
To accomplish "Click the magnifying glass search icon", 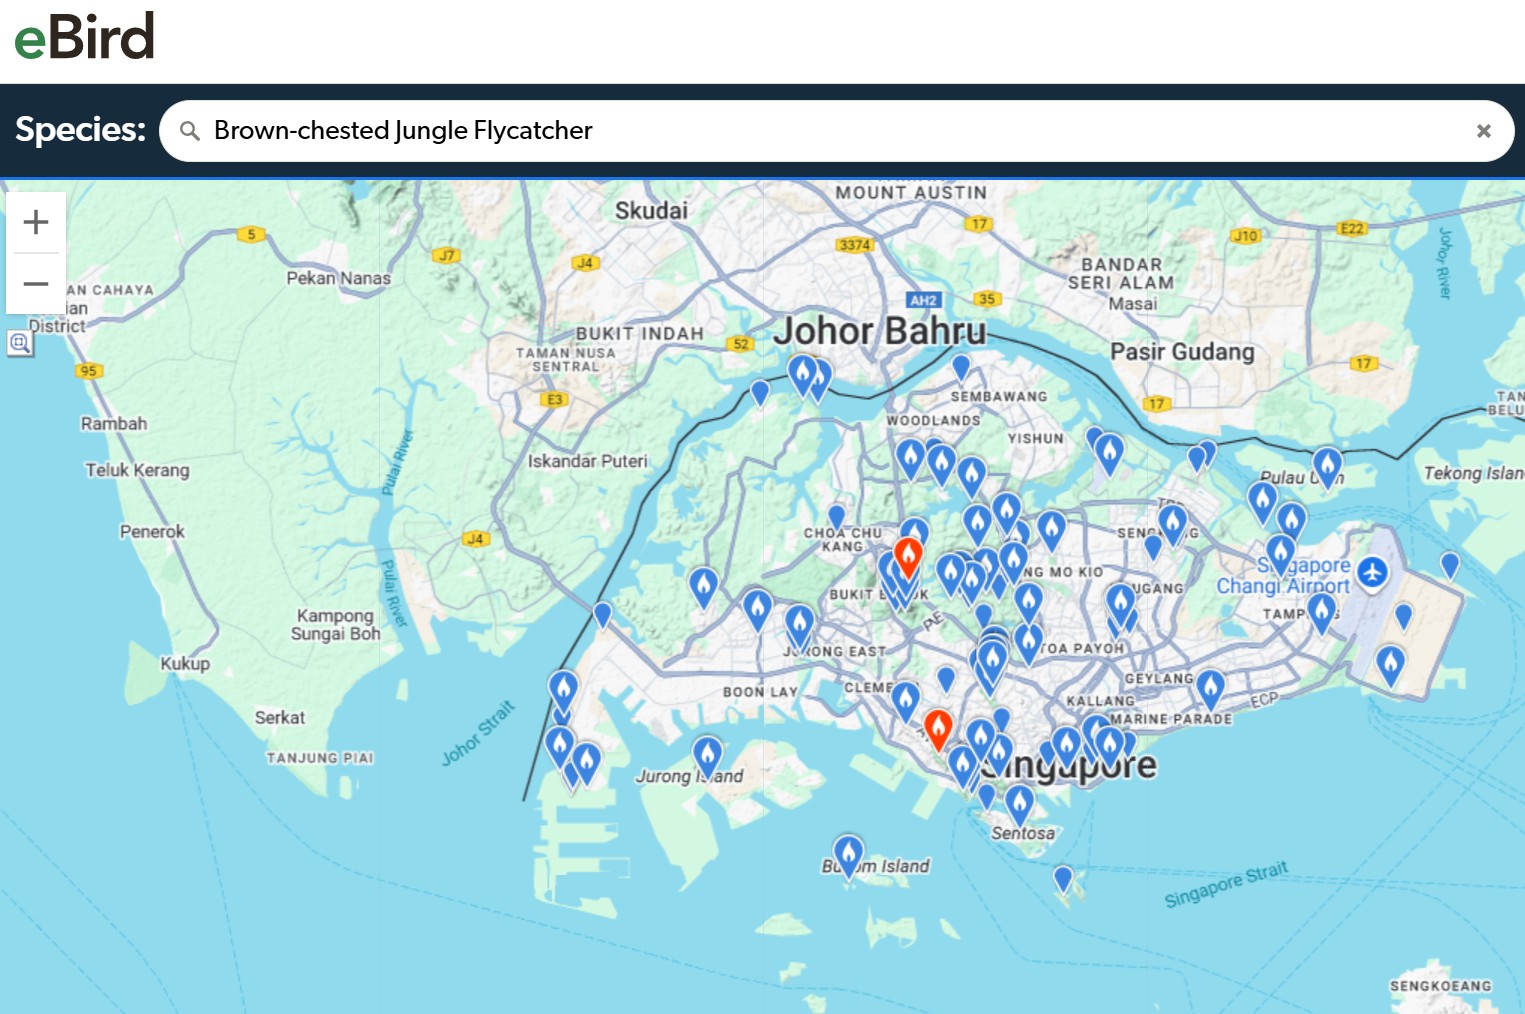I will coord(189,131).
